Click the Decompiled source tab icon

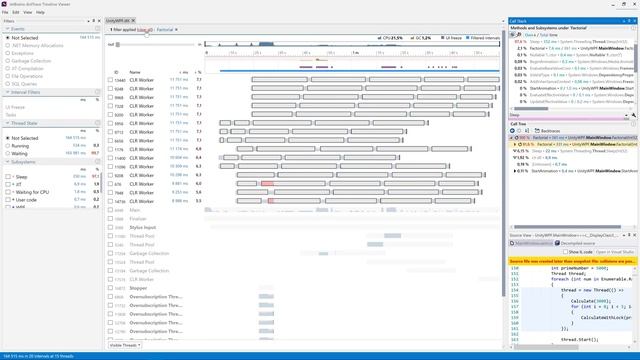557,243
